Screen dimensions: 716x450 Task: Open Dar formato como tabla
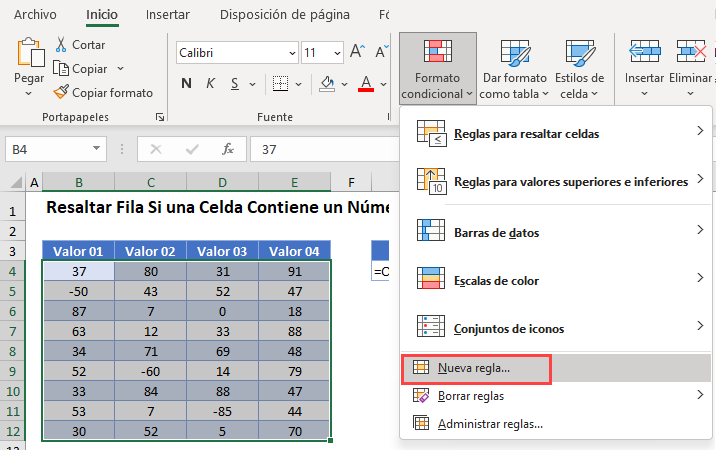click(515, 69)
